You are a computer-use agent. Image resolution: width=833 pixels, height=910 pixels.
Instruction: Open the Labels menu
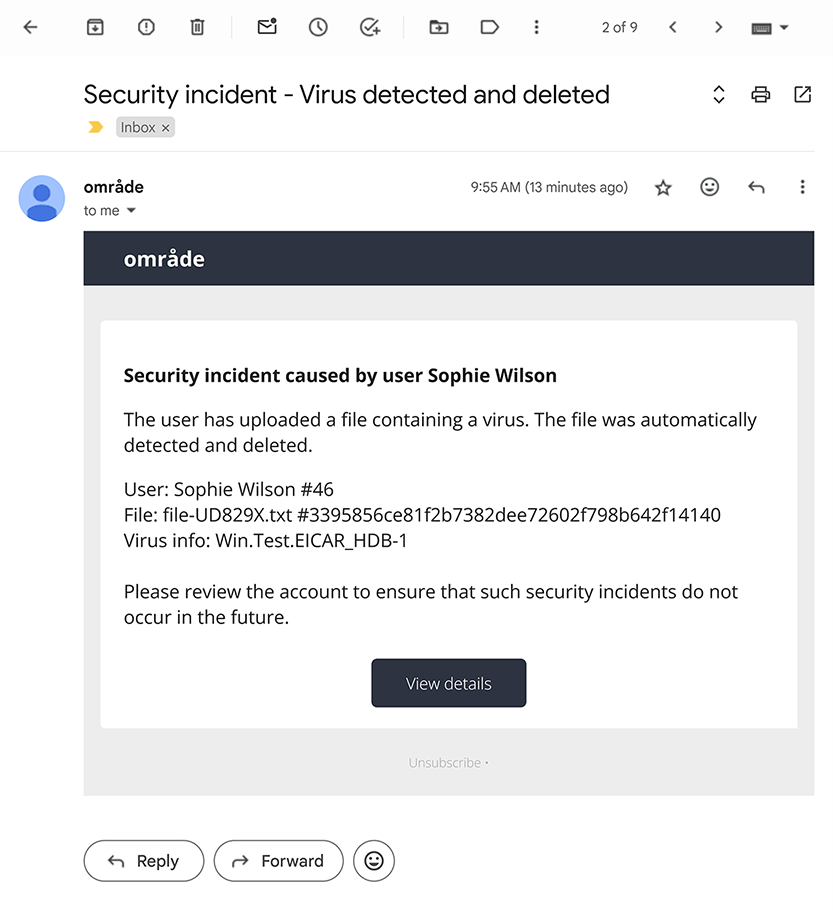coord(489,28)
